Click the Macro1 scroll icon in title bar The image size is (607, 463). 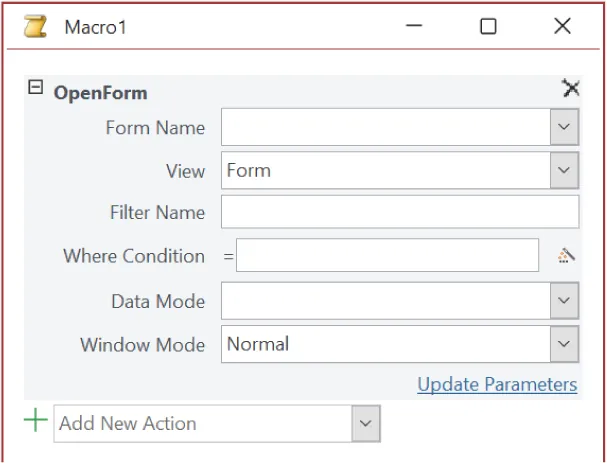click(35, 27)
